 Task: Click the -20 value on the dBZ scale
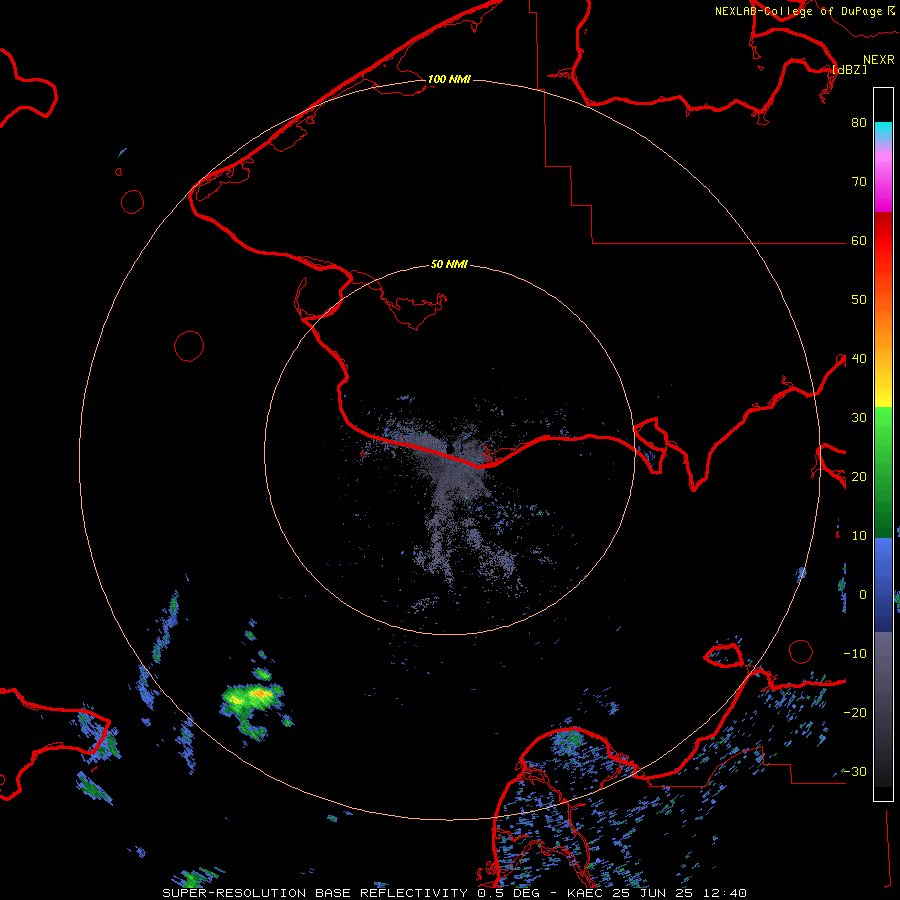coord(855,712)
